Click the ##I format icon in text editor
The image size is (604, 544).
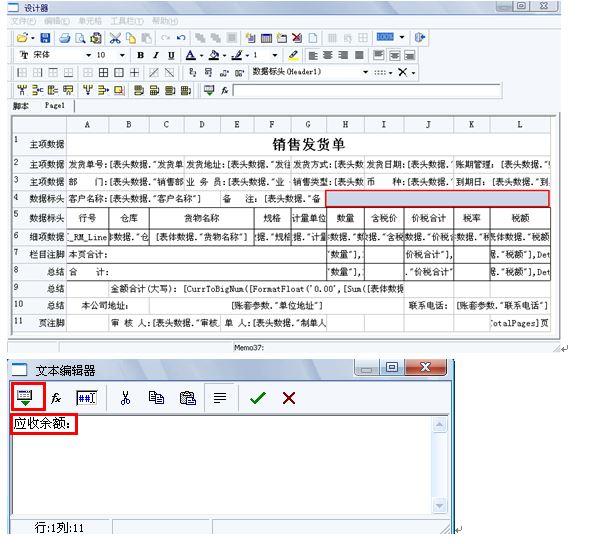87,398
